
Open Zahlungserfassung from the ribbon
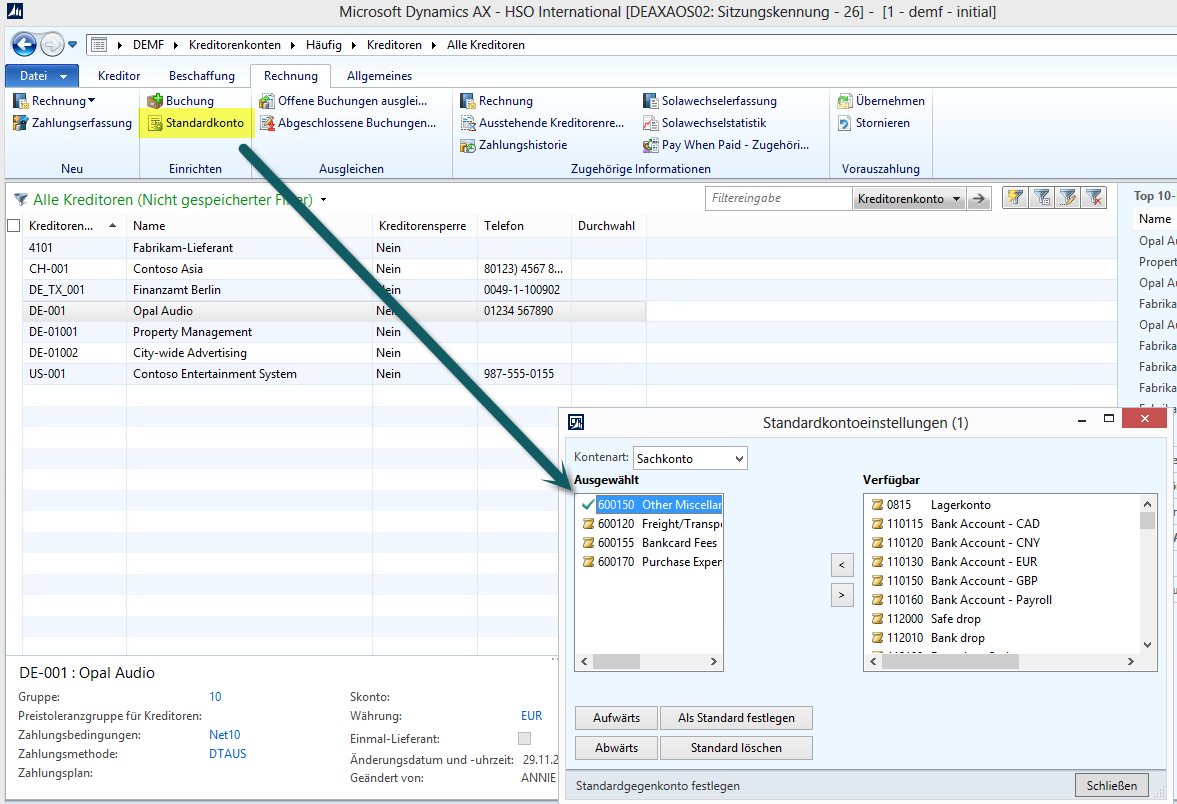pyautogui.click(x=20, y=123)
